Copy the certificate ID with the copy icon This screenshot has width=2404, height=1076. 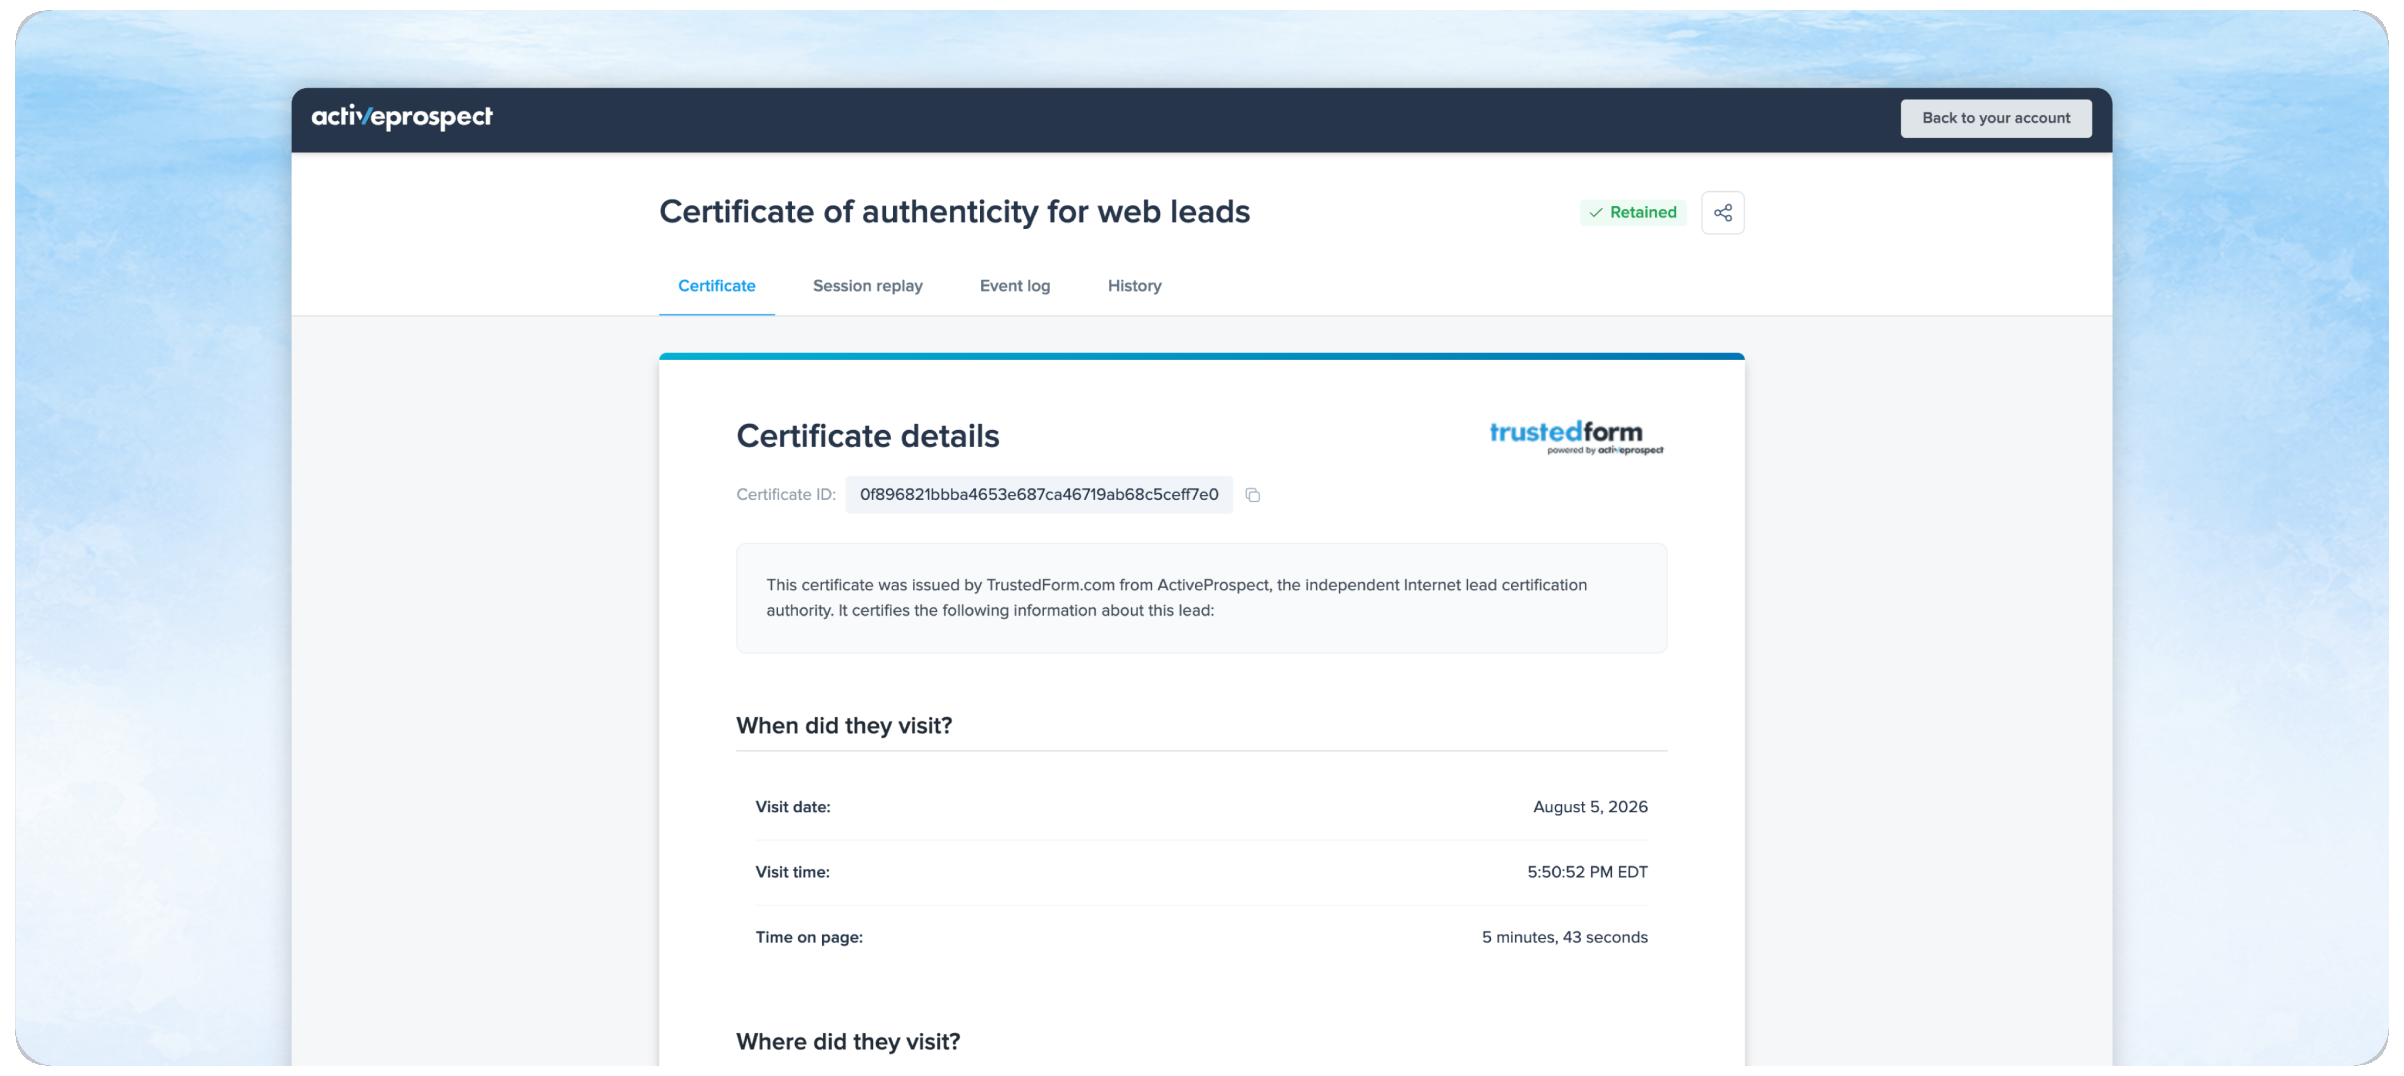coord(1252,495)
